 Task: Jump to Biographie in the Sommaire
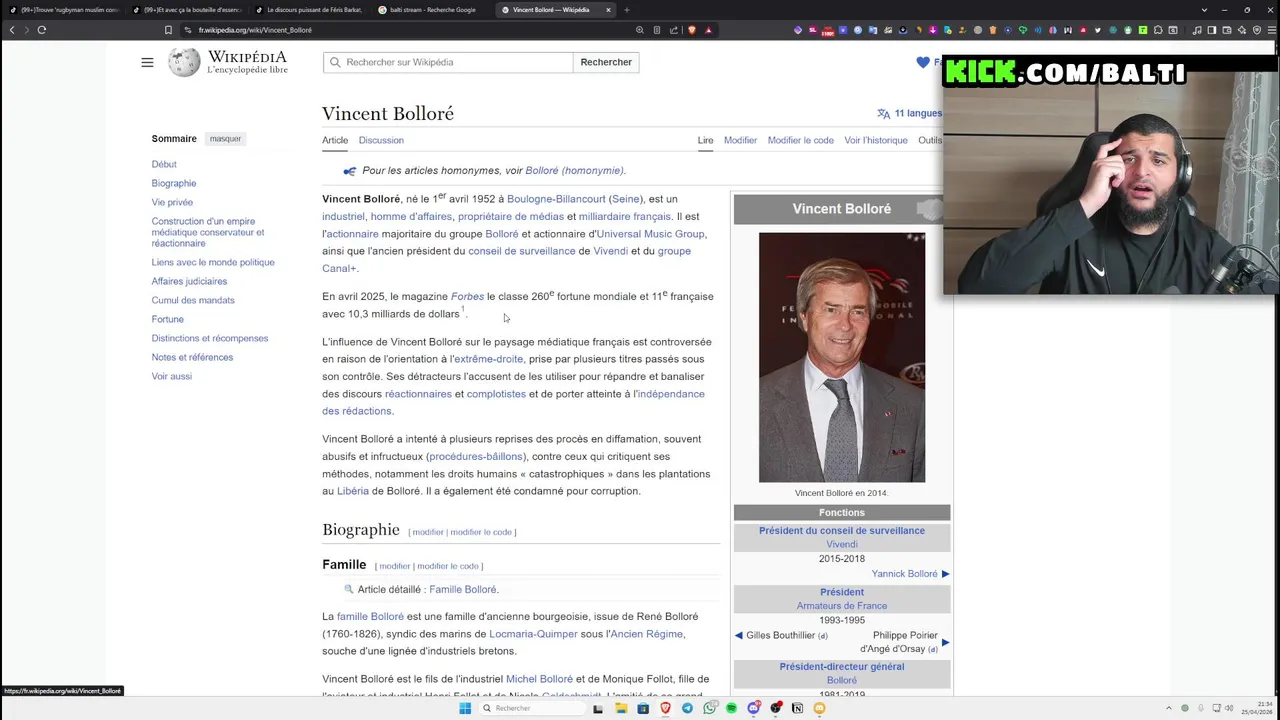pos(174,183)
